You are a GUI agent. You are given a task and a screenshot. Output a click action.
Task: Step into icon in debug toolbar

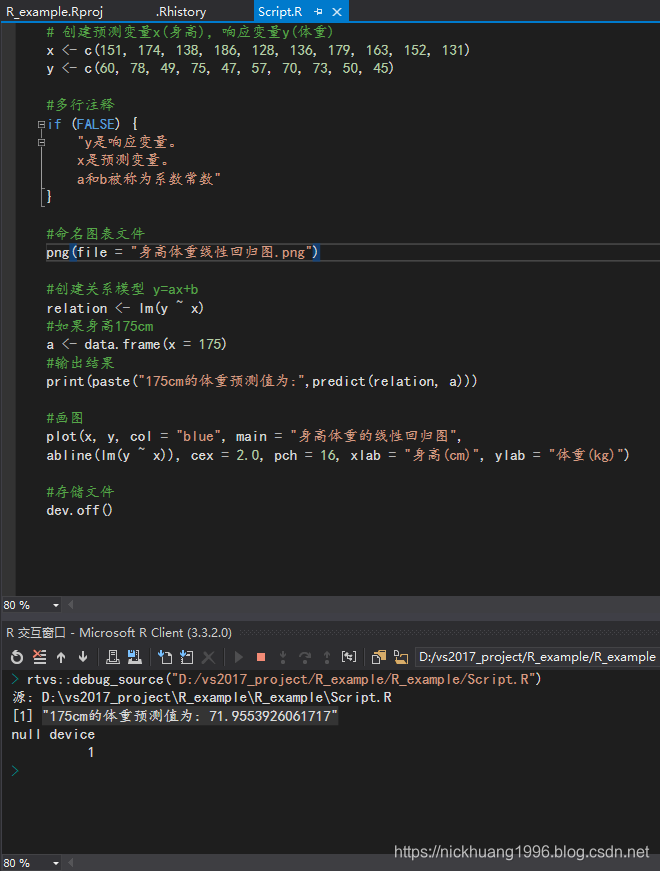coord(283,657)
